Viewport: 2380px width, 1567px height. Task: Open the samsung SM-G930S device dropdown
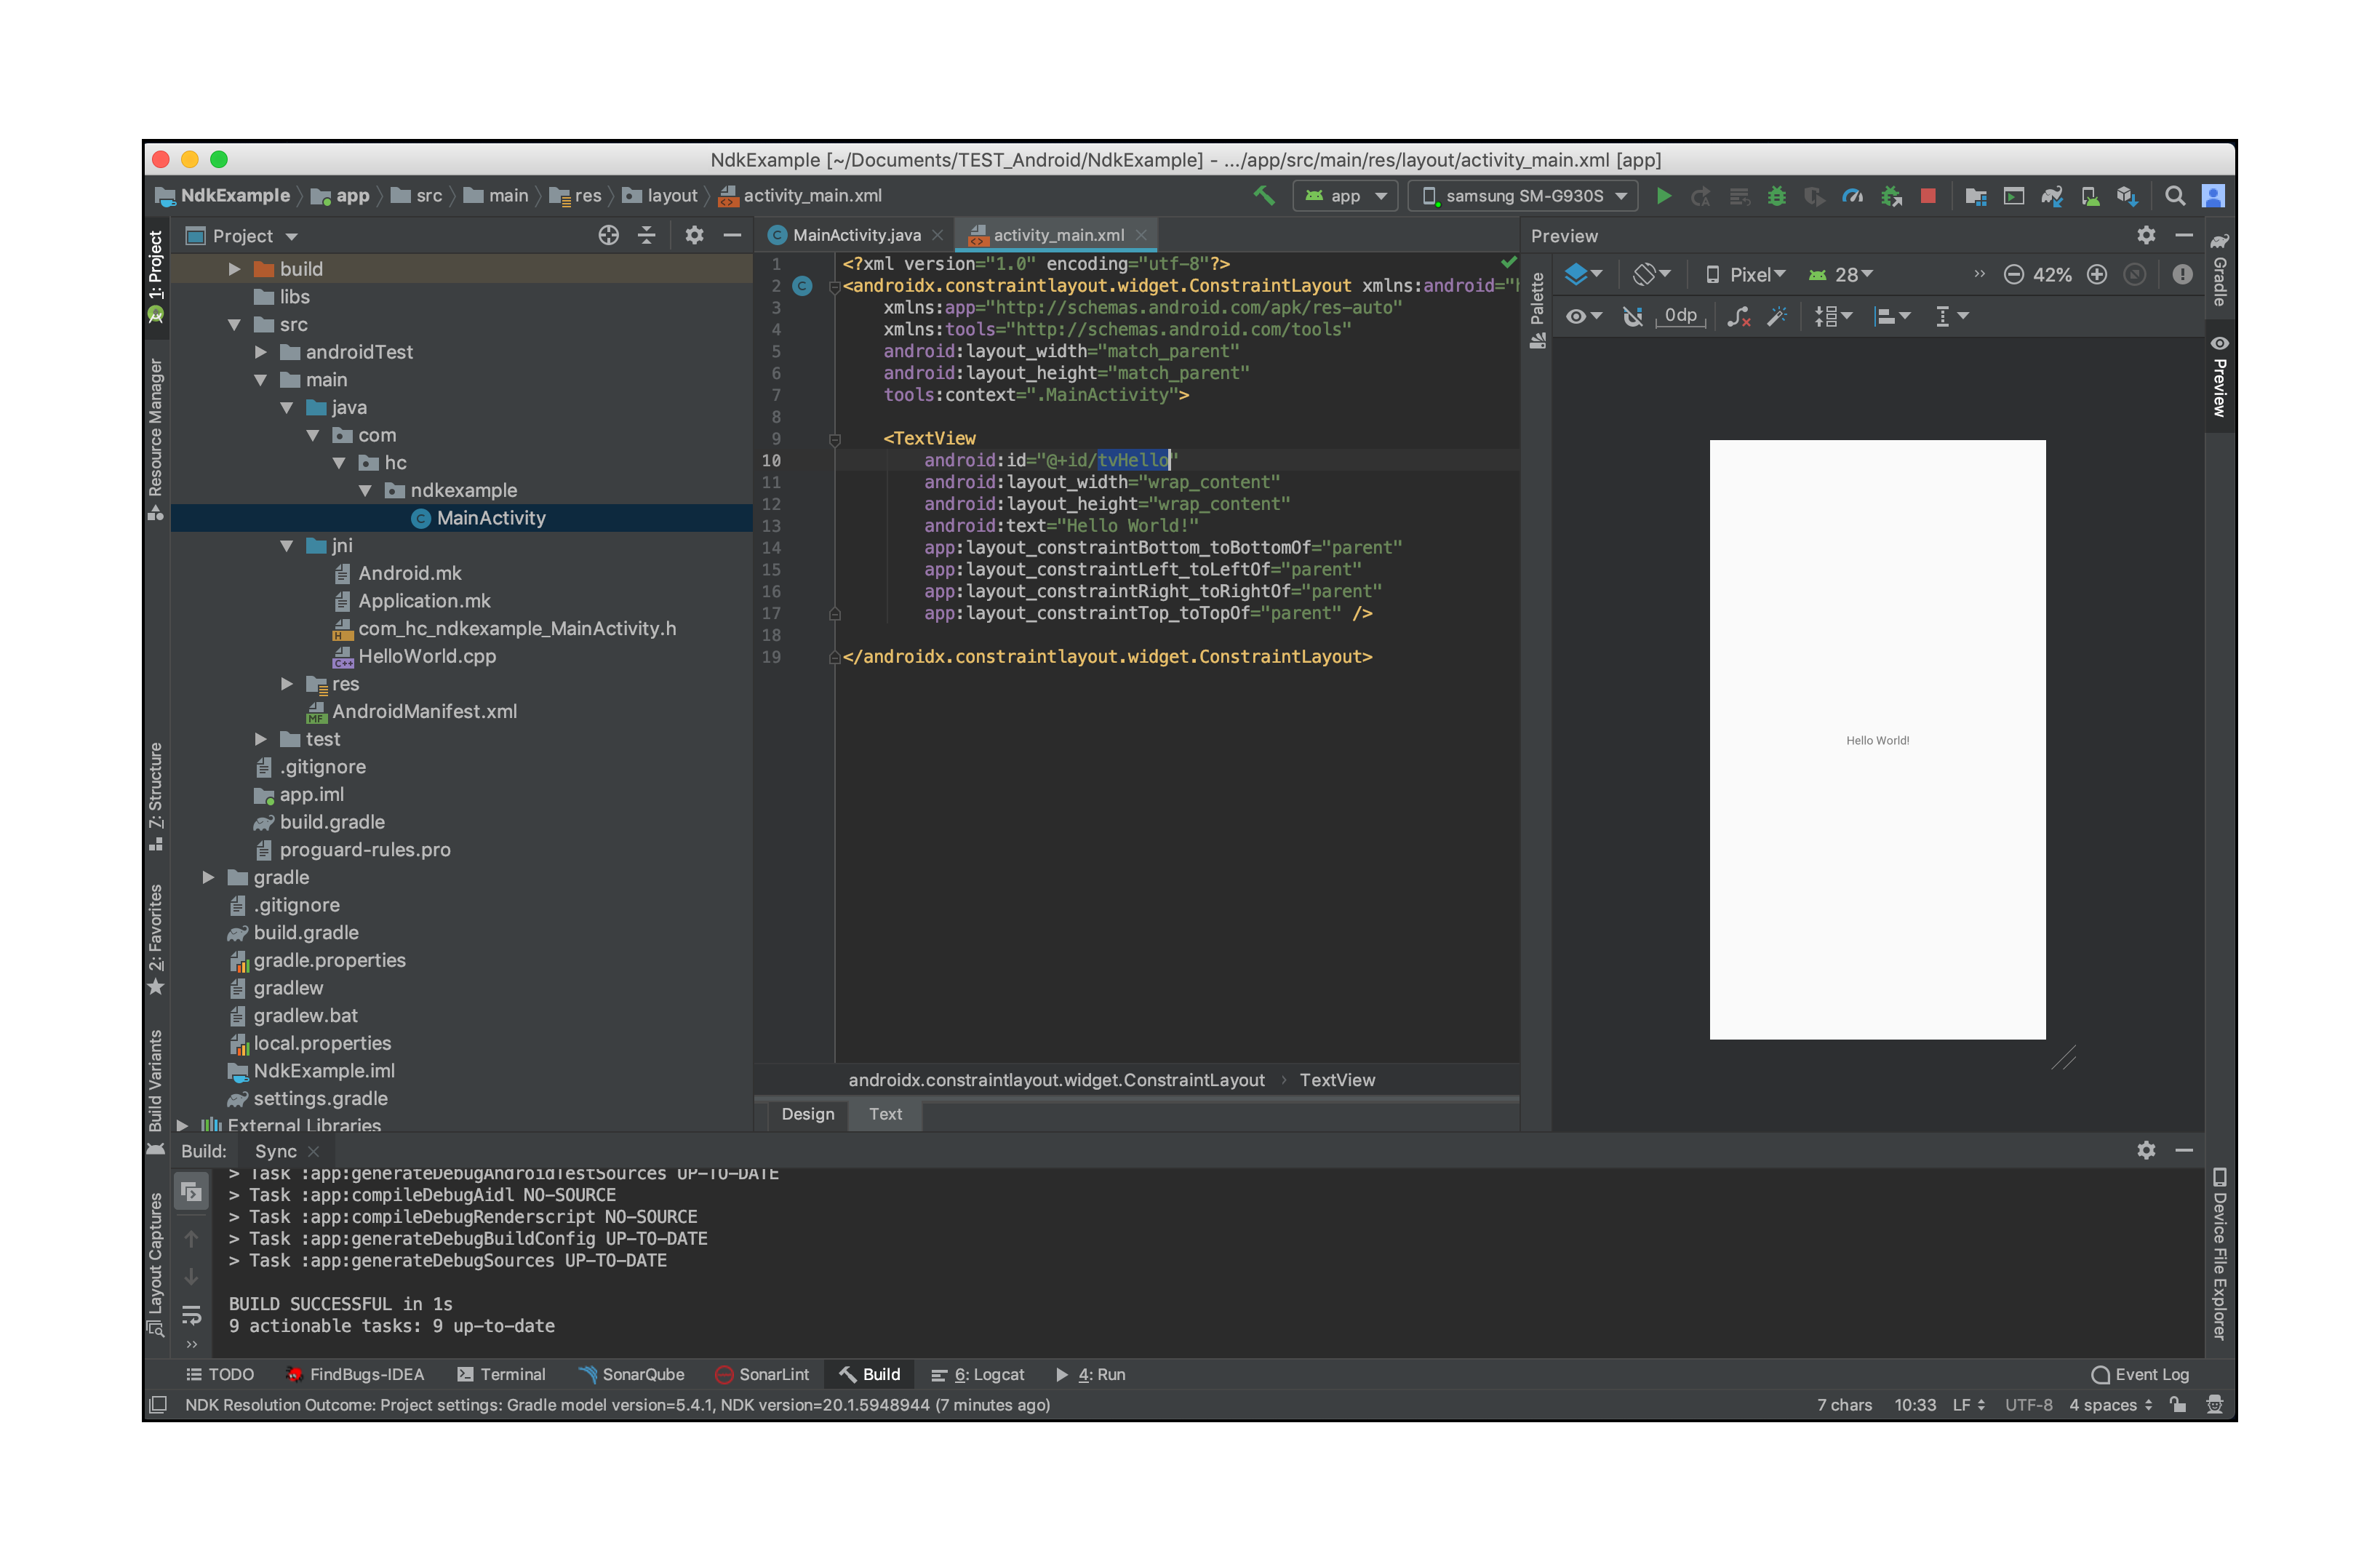(1523, 196)
